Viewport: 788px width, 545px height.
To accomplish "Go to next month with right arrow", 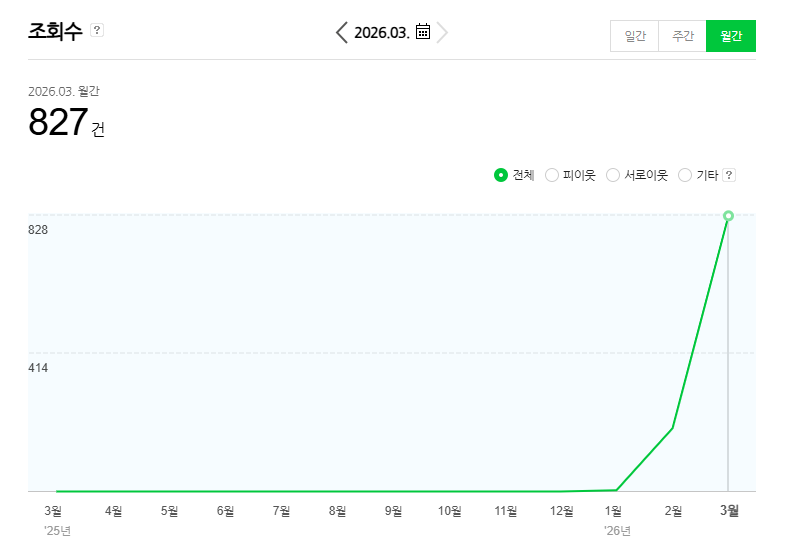I will 442,32.
